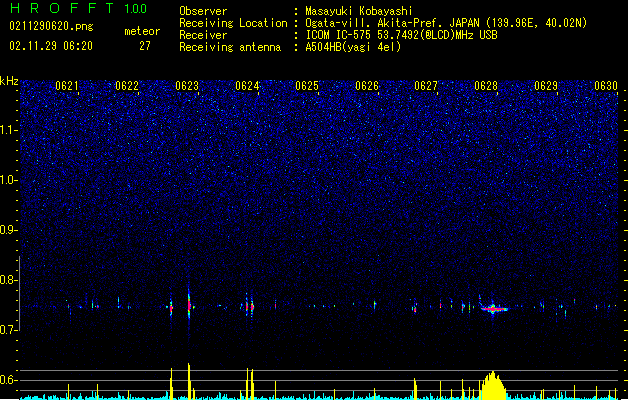Click the 0624 time marker
629x400 pixels.
point(247,86)
